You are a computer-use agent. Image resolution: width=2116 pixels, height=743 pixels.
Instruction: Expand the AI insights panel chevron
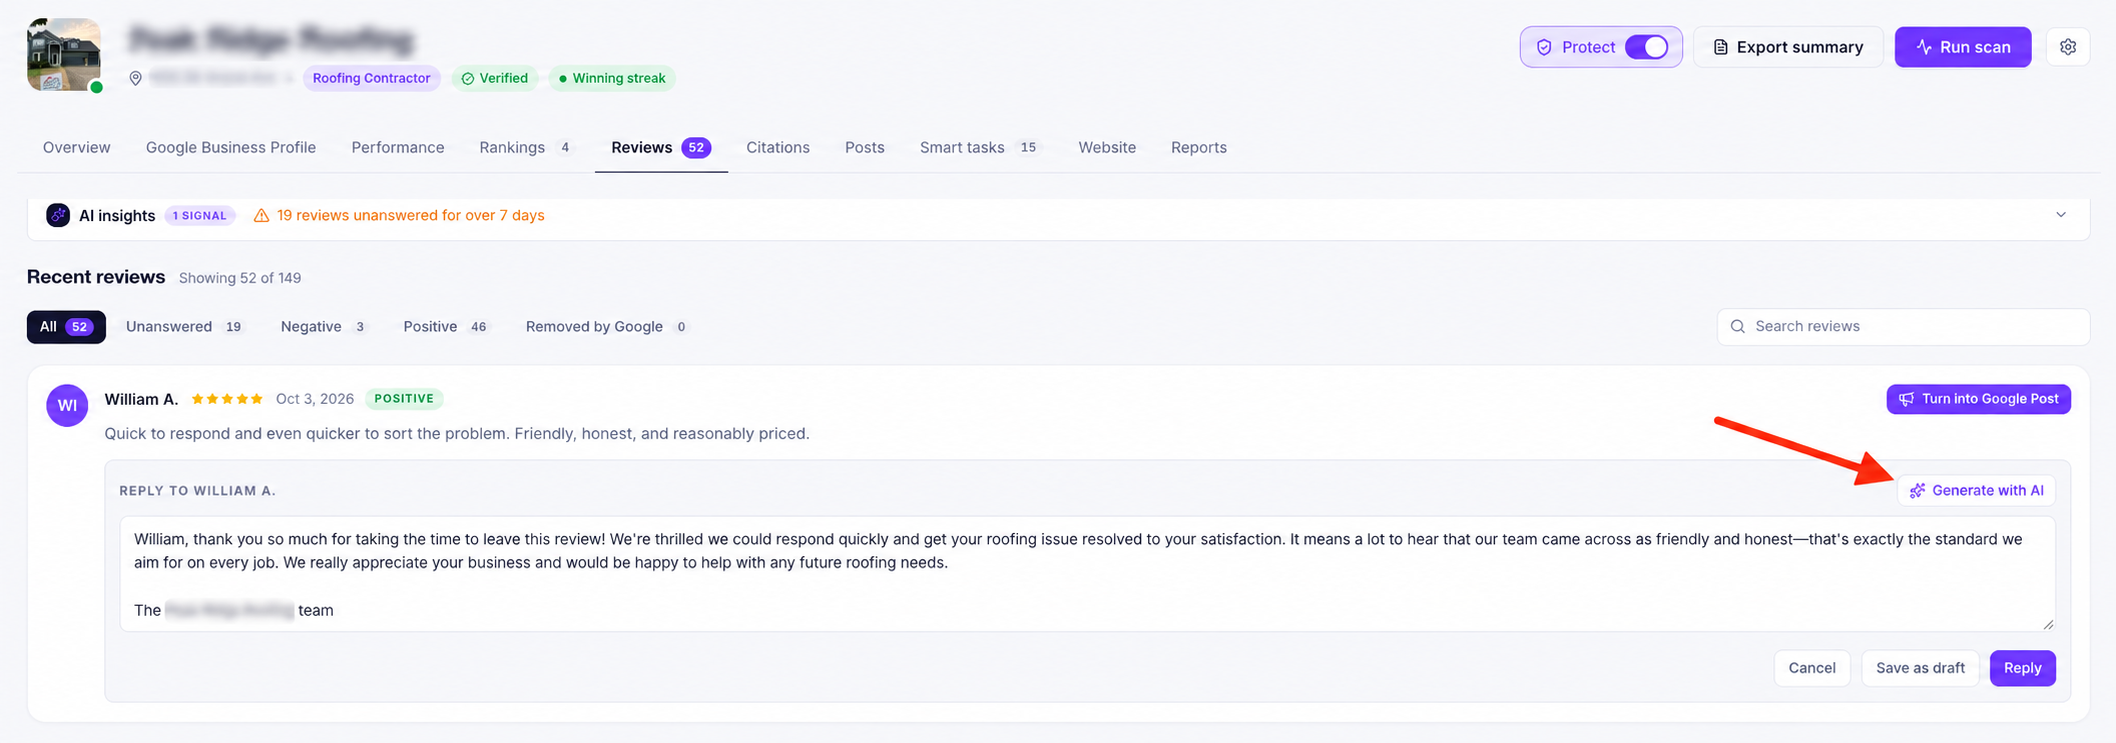[2061, 215]
